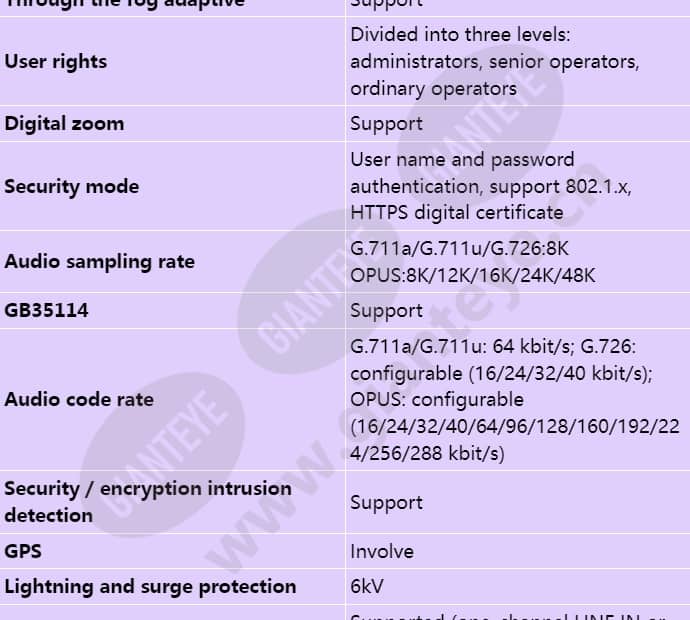Click the 'GB35114' row label

tap(46, 311)
